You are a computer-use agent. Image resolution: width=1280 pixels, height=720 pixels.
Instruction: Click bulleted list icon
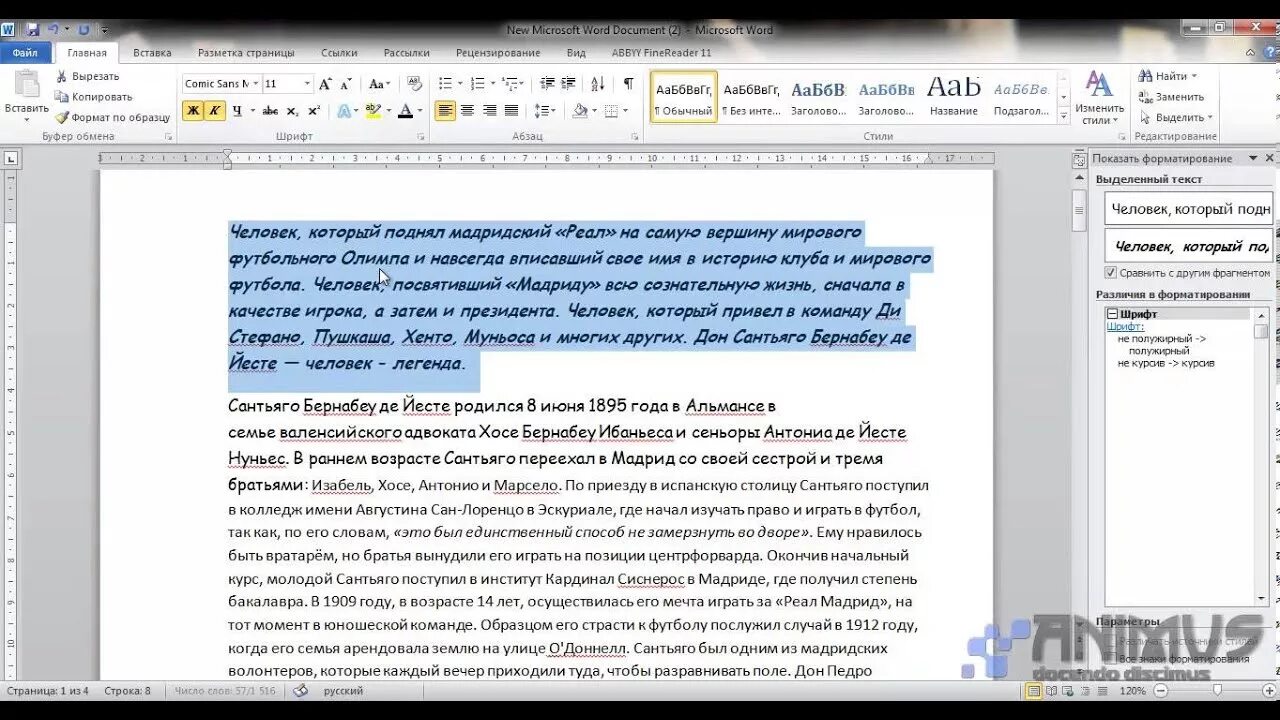(446, 84)
